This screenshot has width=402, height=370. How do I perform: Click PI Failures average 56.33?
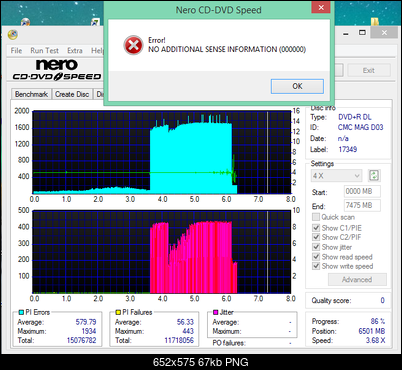[185, 322]
